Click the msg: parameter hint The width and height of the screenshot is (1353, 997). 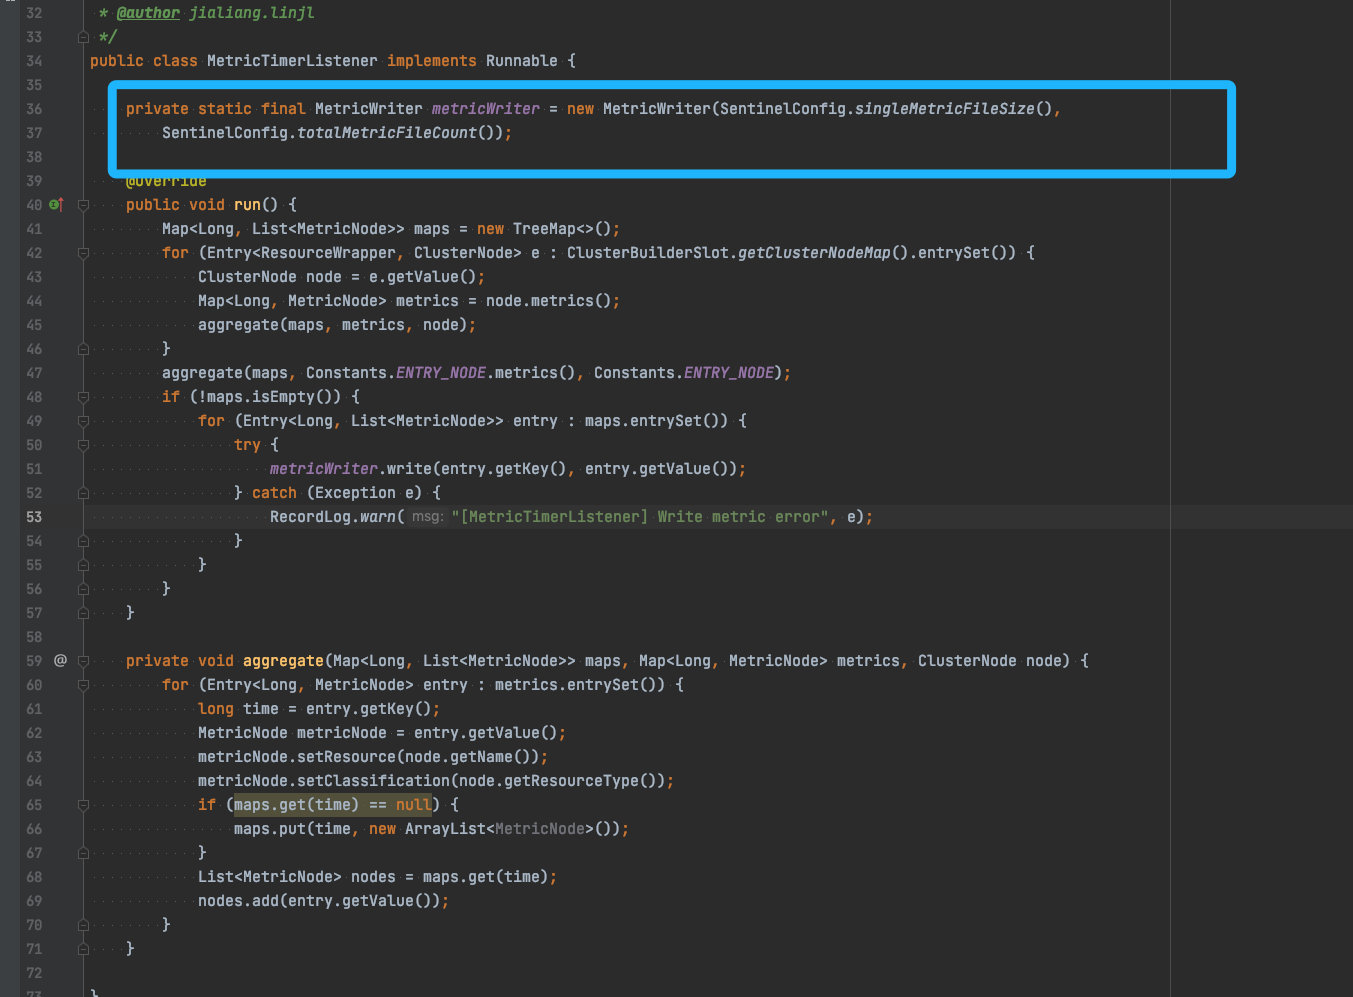427,517
